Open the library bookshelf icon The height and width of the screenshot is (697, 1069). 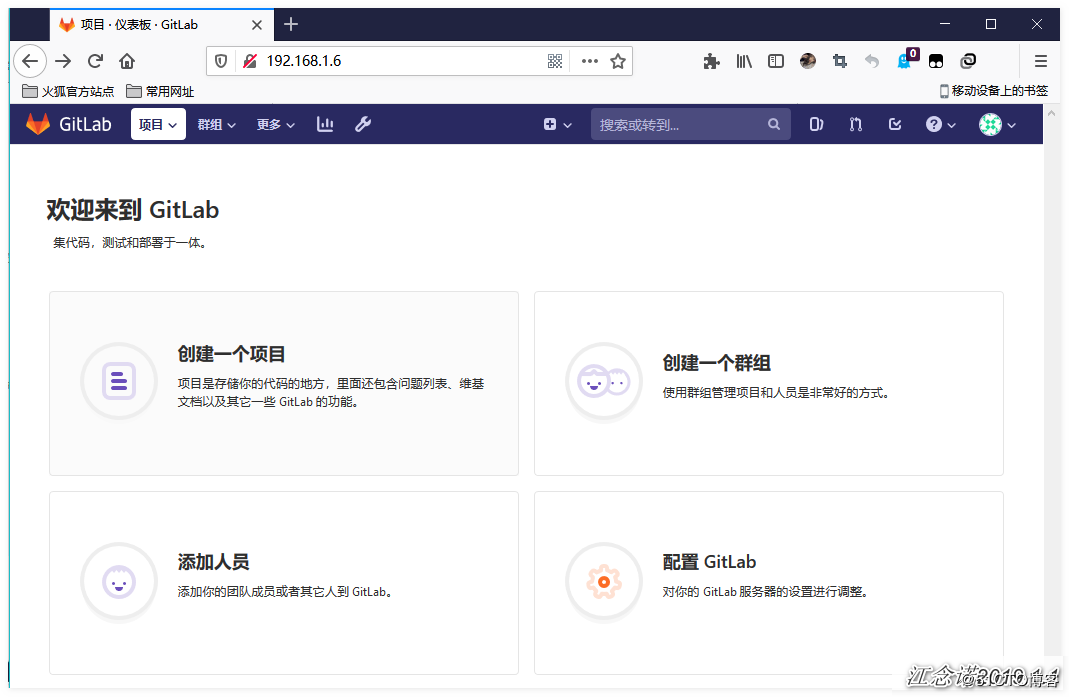[x=744, y=61]
